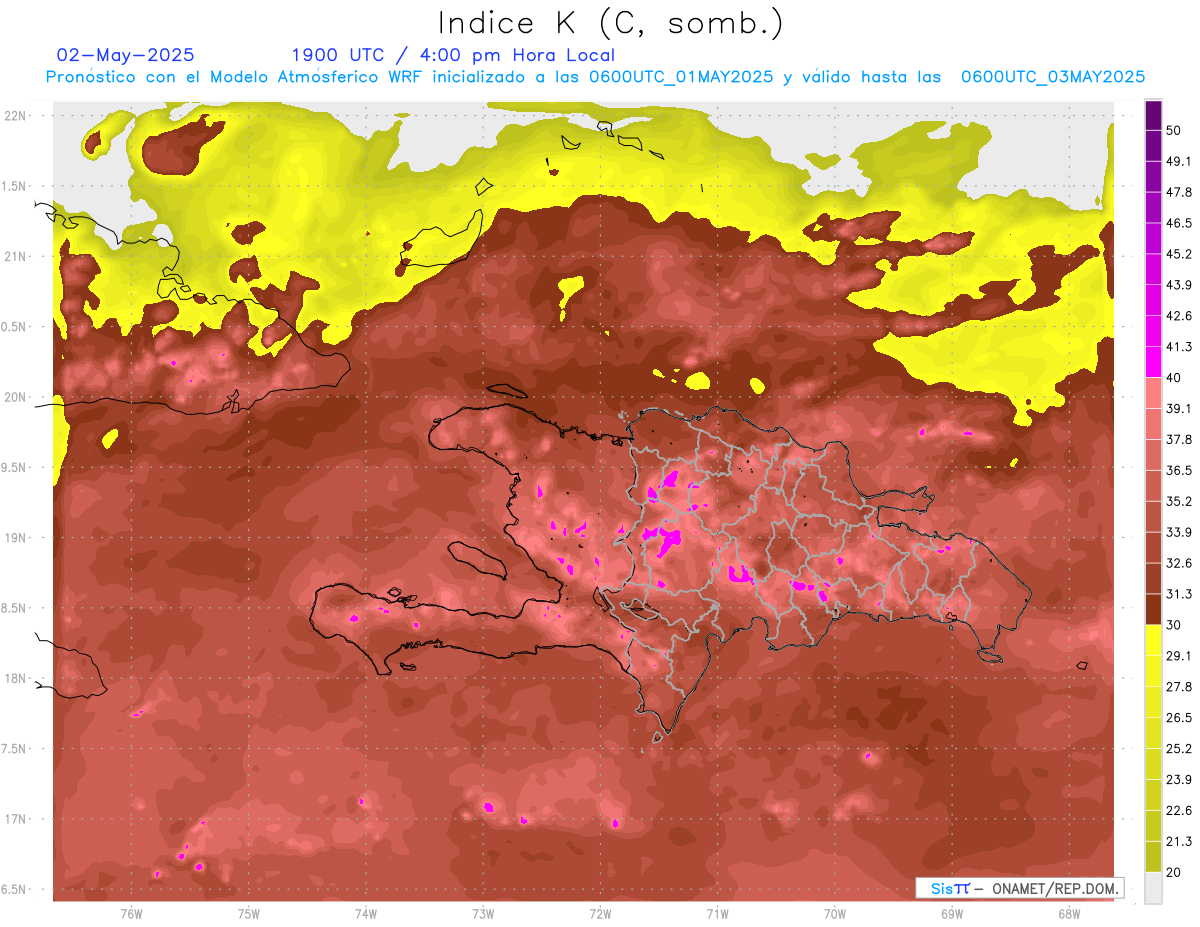Click the "33.9" color bar value

[1179, 532]
